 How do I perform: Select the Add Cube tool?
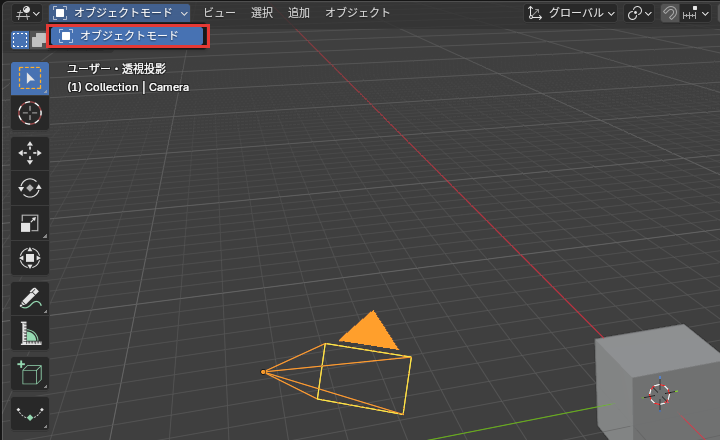pos(30,373)
